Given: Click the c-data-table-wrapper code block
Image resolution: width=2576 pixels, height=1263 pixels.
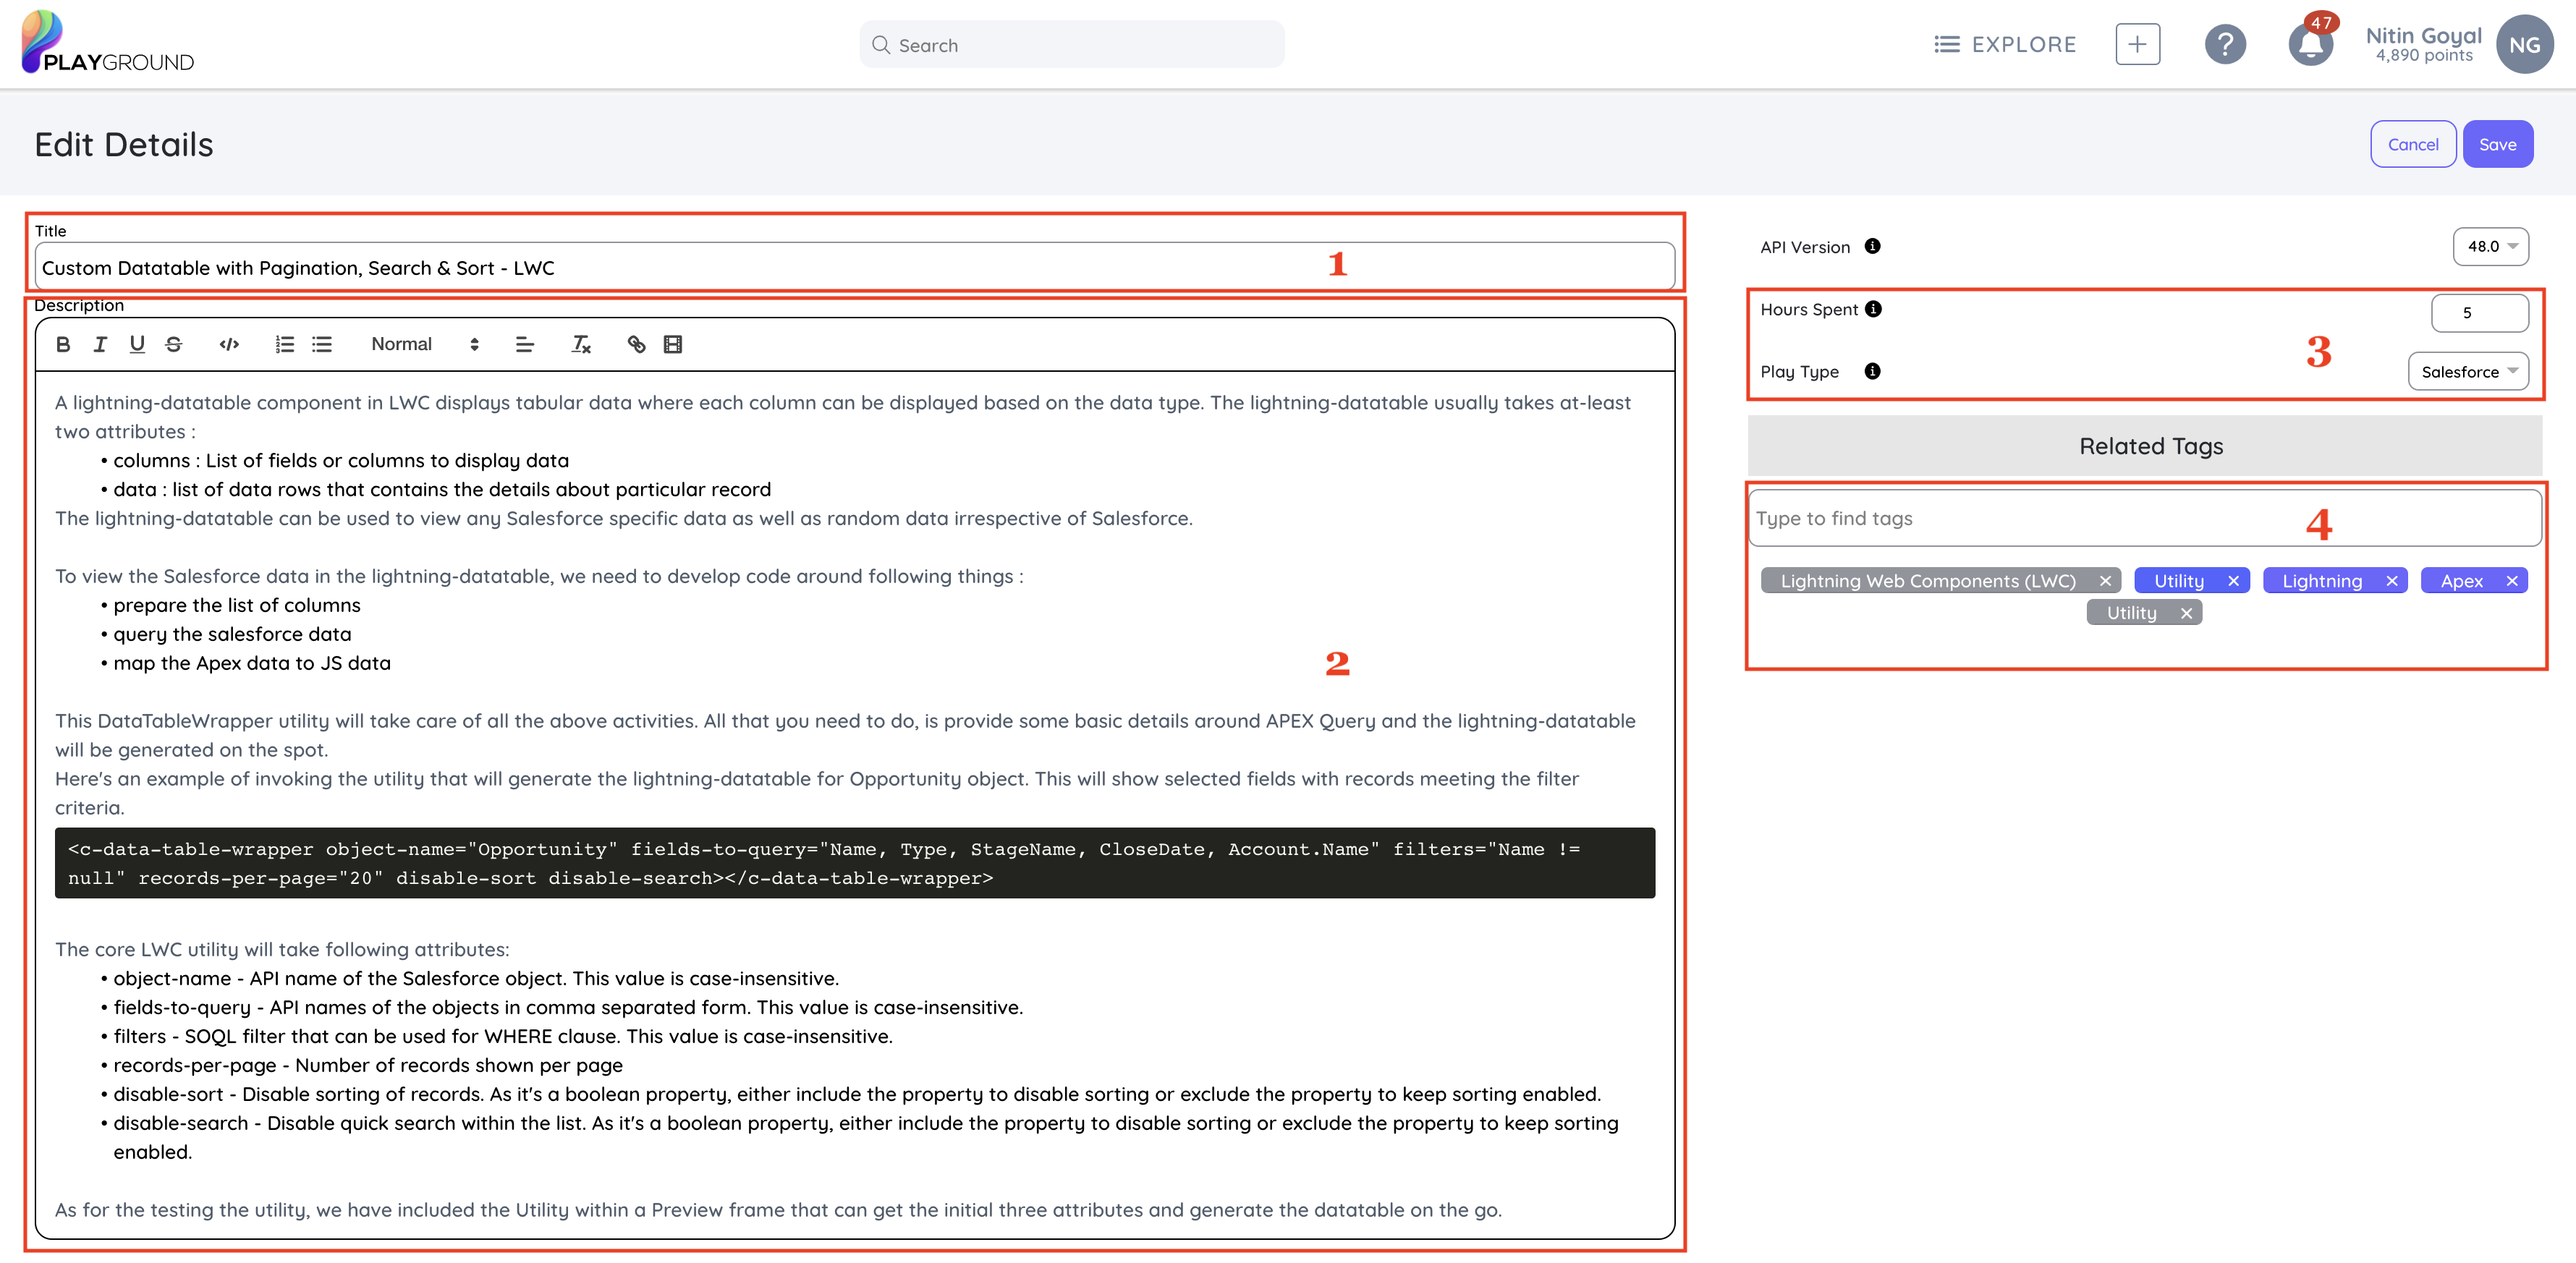Looking at the screenshot, I should click(x=855, y=864).
